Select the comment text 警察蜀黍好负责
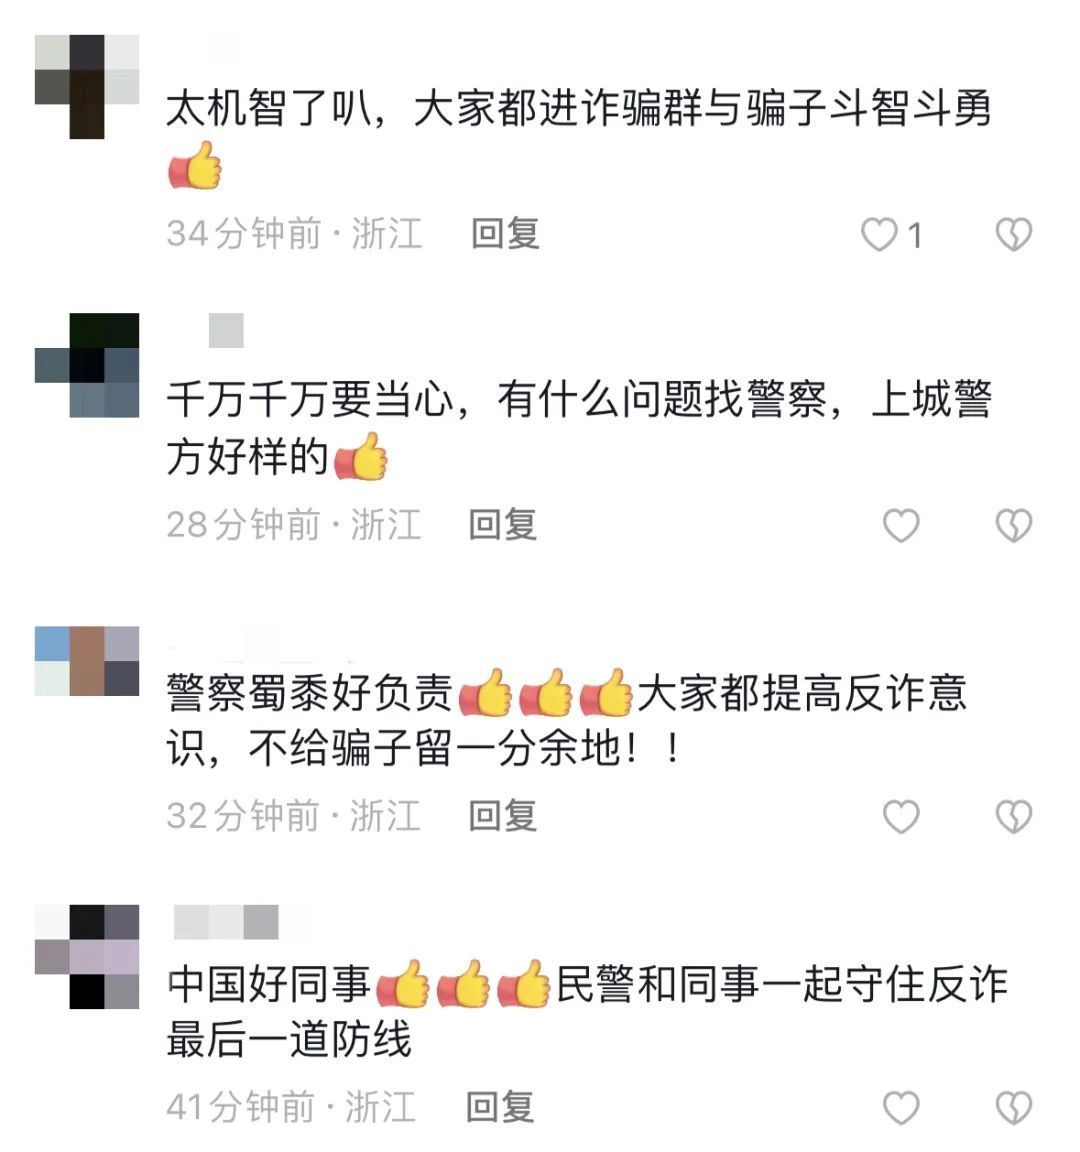Image resolution: width=1080 pixels, height=1152 pixels. [x=309, y=693]
